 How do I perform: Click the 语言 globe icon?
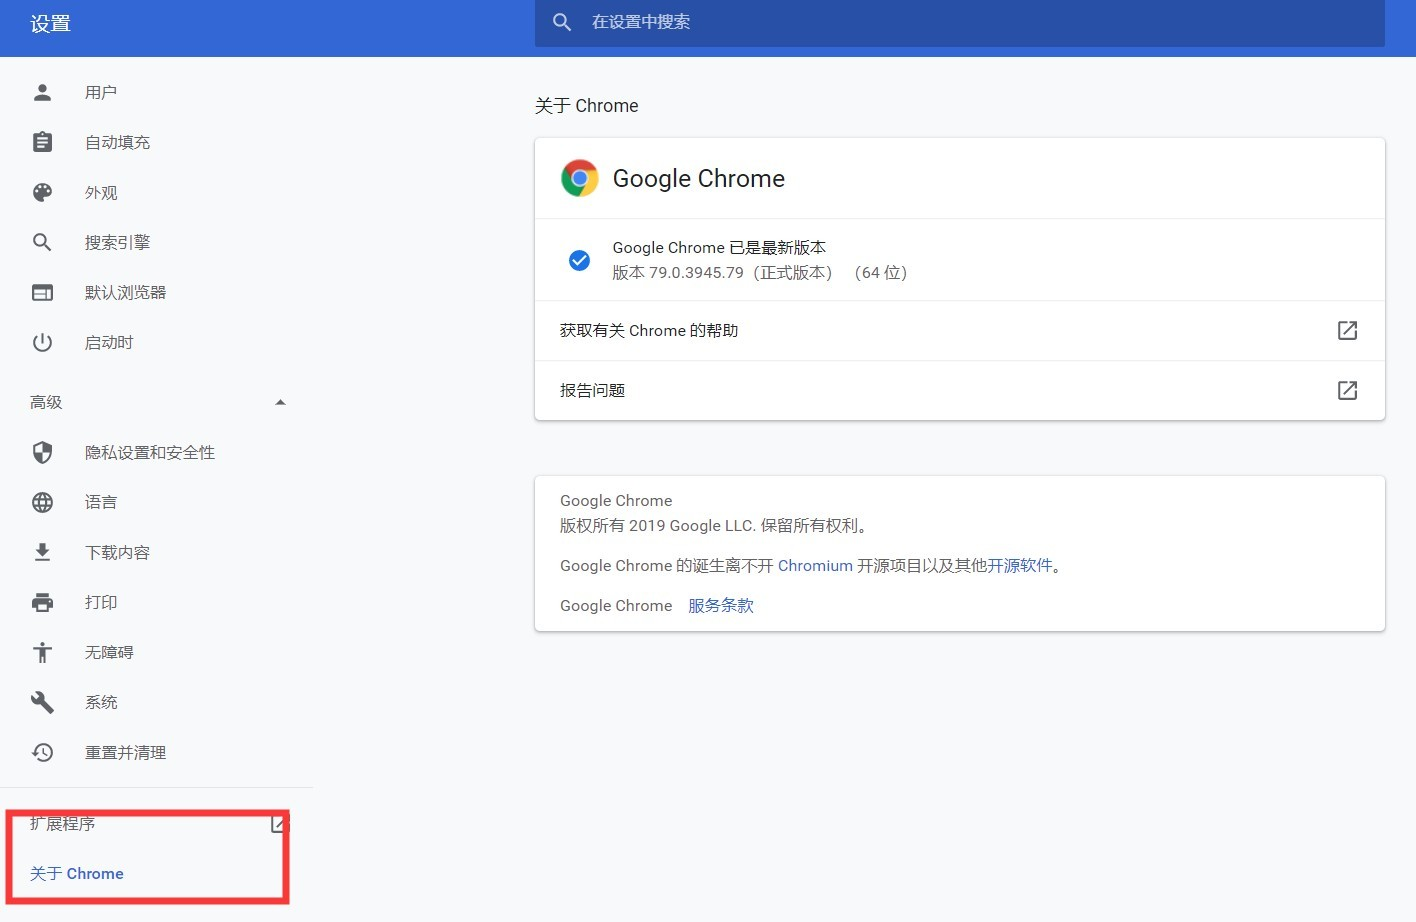point(42,502)
